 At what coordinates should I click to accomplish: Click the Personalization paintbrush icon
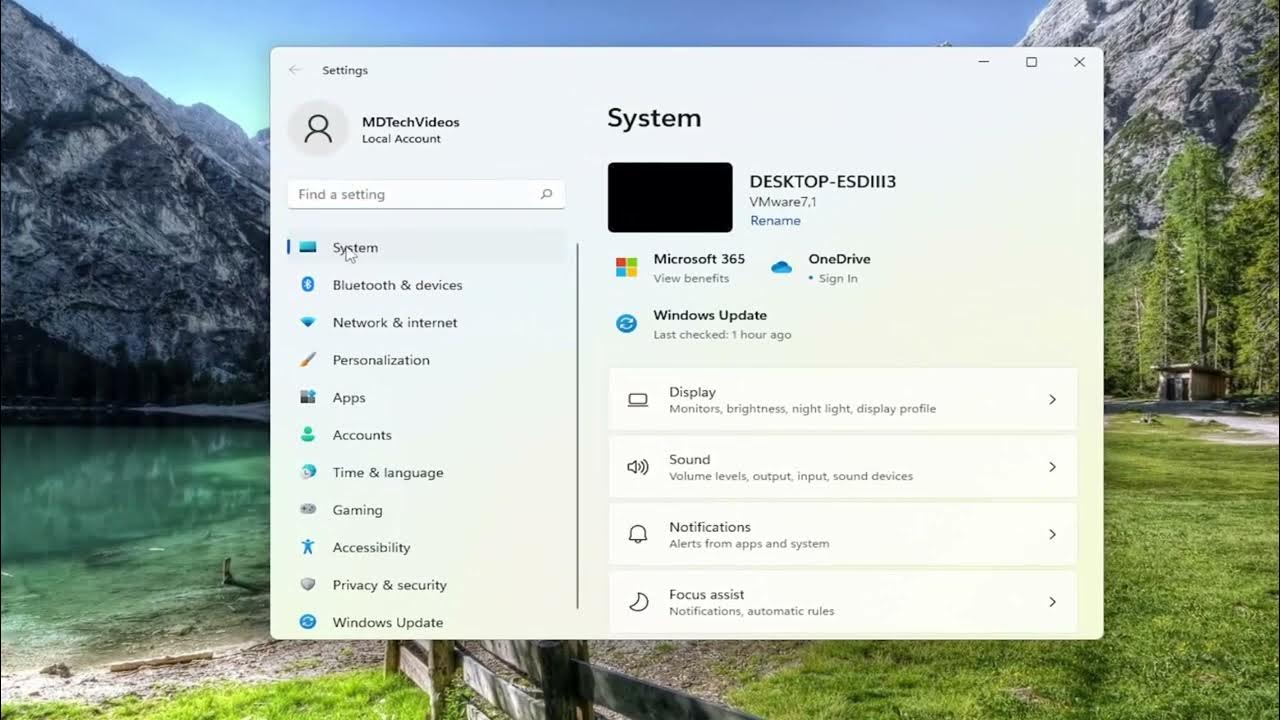[x=308, y=360]
